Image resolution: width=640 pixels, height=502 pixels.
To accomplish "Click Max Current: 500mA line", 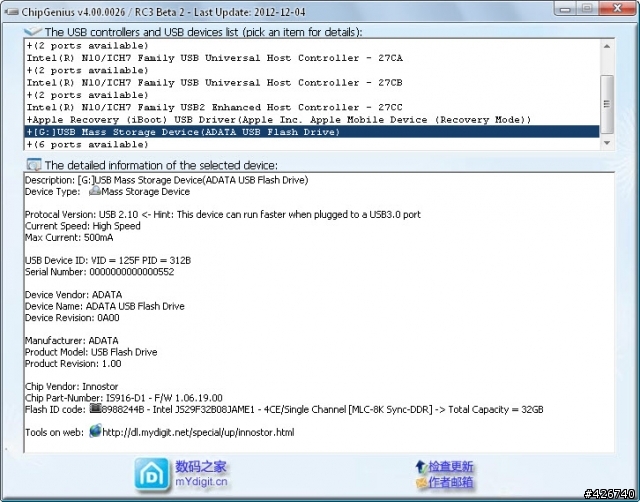I will pos(69,237).
